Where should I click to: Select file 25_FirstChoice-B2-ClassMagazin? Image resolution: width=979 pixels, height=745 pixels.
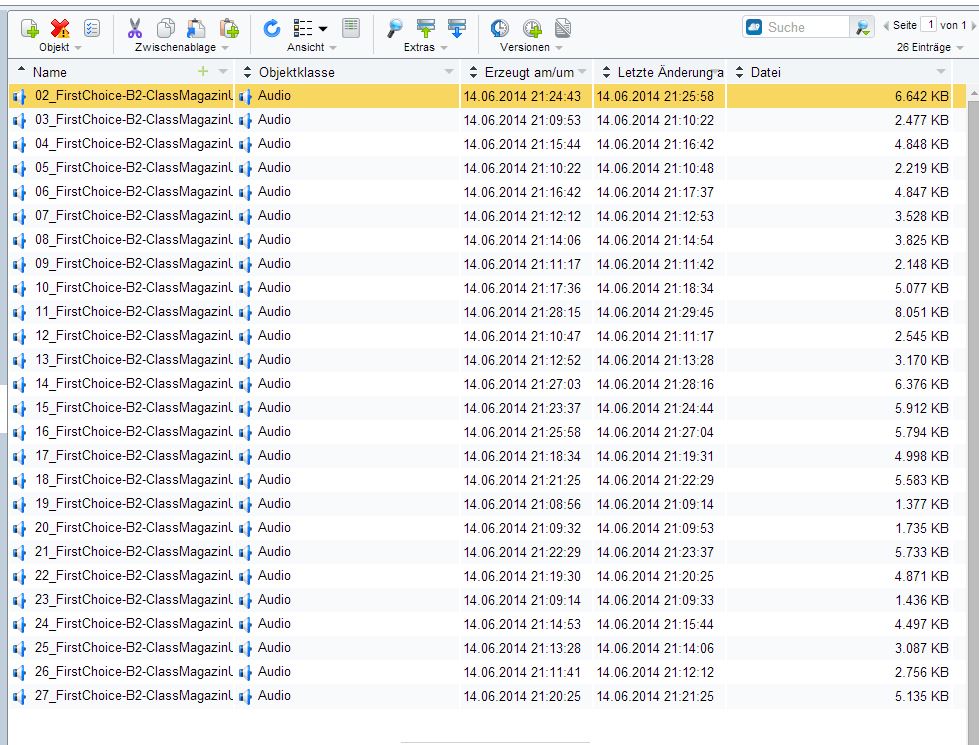(134, 648)
